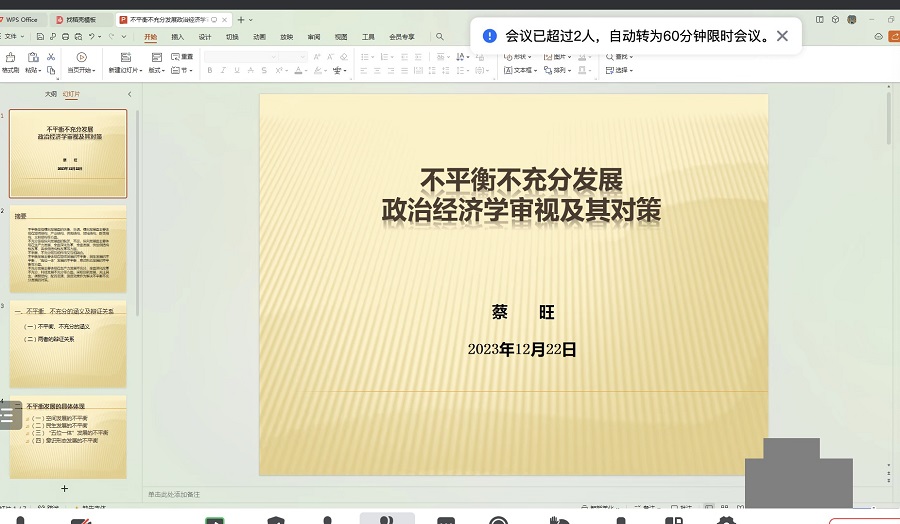
Task: Start slideshow from current slide icon
Action: coord(81,58)
